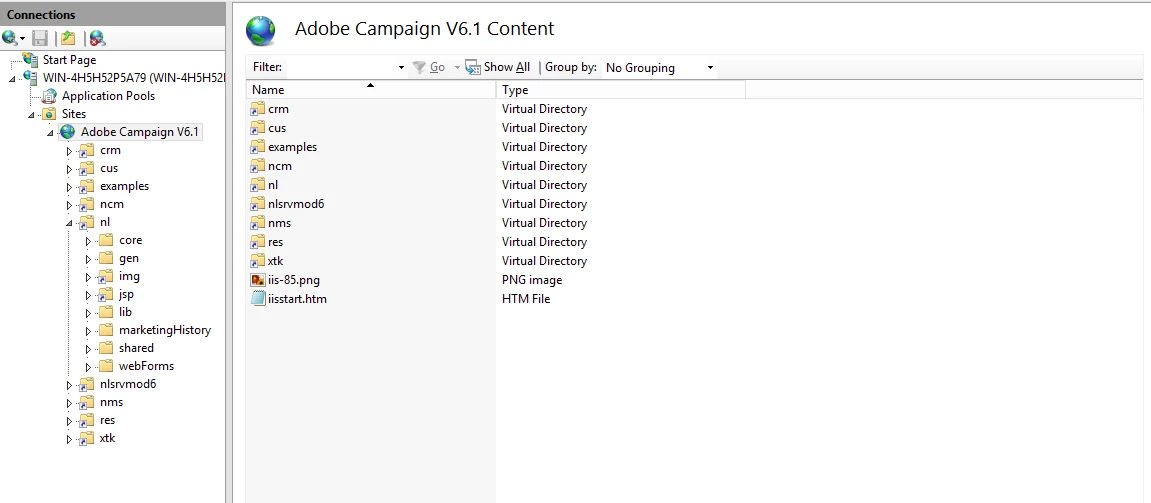The image size is (1151, 503).
Task: Expand the crm node in the tree
Action: [70, 151]
